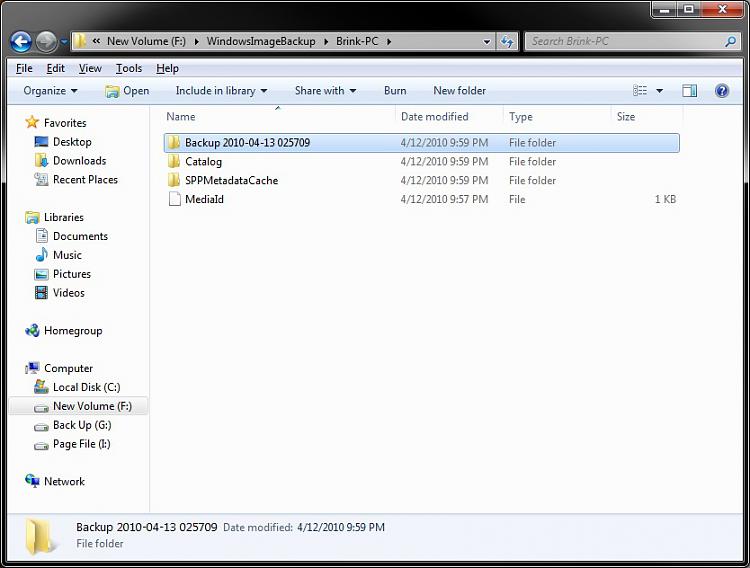Navigate to New Volume (F:) in address bar
The image size is (750, 568).
pyautogui.click(x=146, y=41)
